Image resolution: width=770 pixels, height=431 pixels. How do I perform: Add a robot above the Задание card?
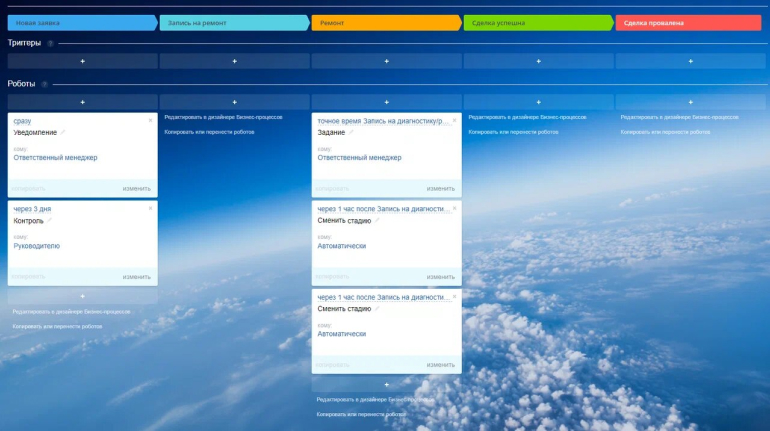coord(386,102)
